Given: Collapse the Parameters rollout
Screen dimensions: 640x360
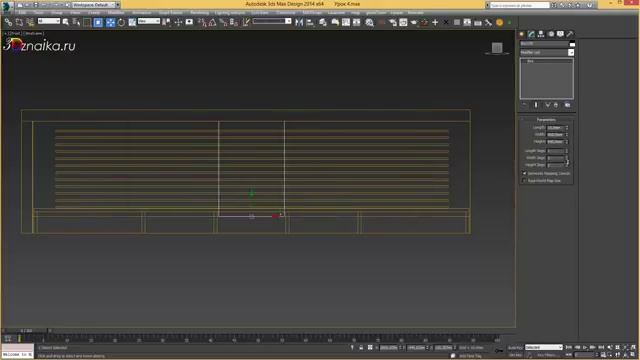Looking at the screenshot, I should coord(546,120).
